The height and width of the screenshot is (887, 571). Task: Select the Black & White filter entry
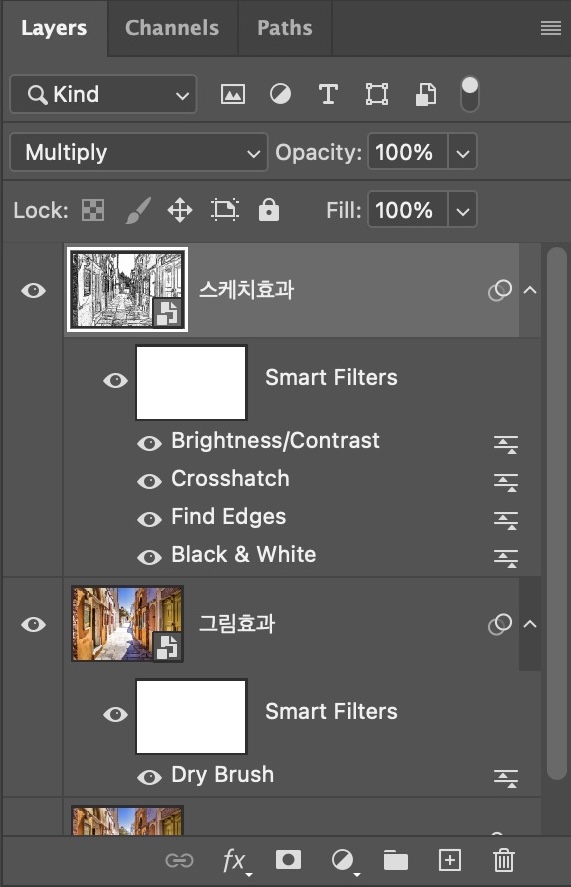click(243, 554)
